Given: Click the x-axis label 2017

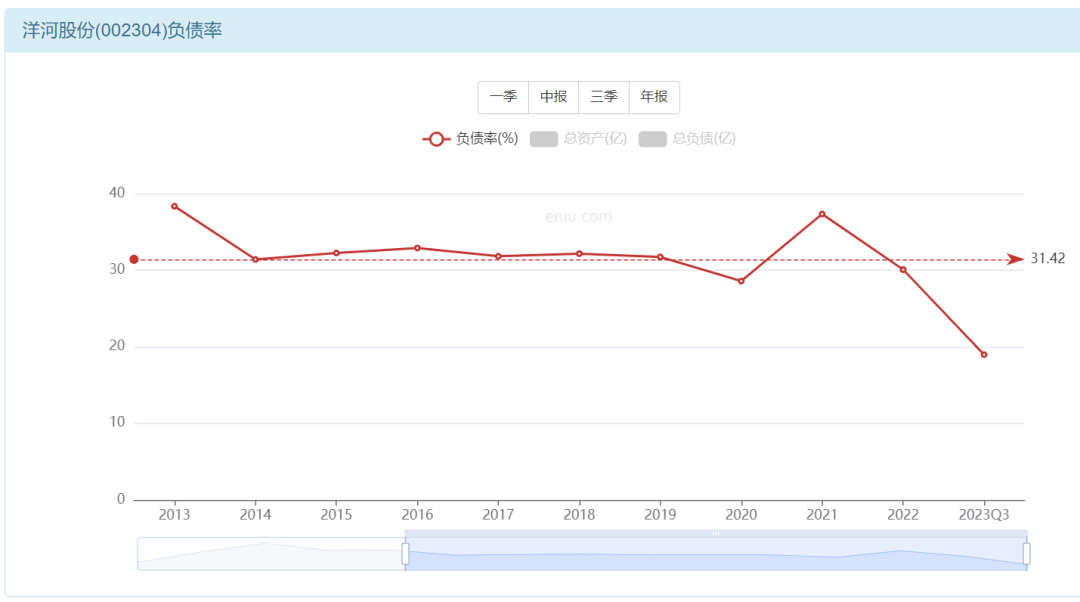Looking at the screenshot, I should [498, 515].
